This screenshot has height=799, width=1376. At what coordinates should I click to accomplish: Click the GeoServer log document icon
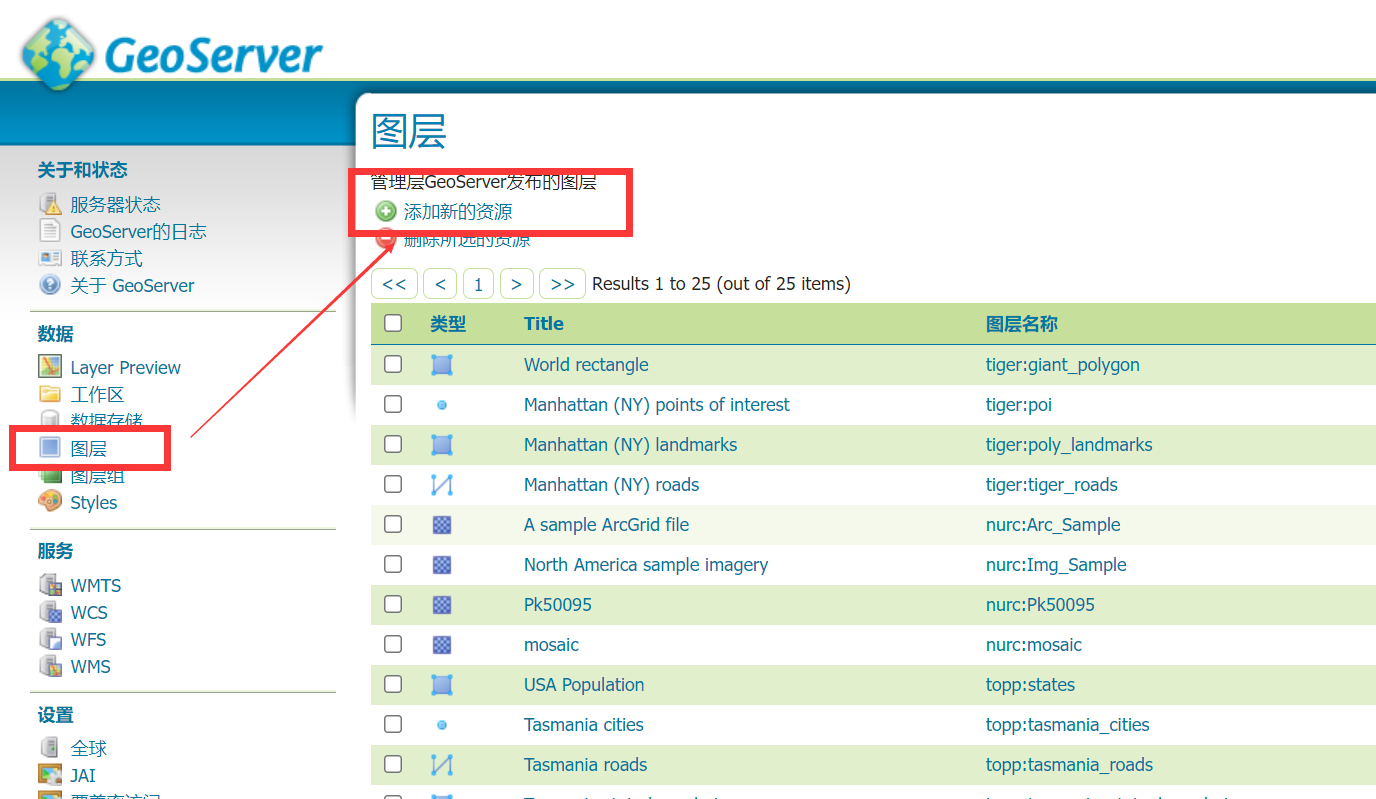(50, 231)
